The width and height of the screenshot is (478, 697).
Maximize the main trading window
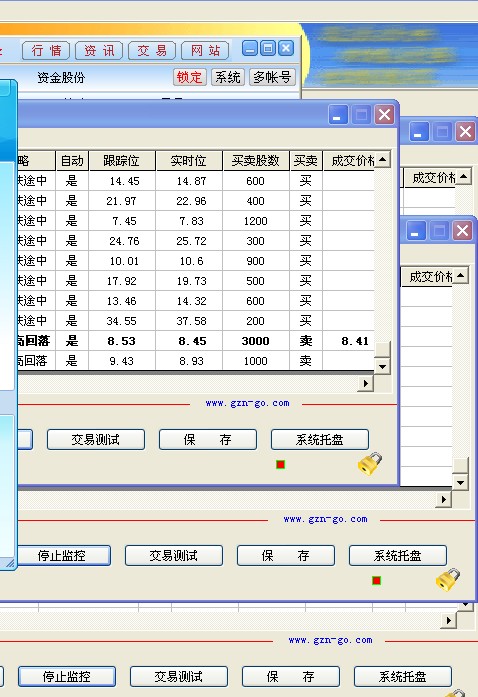[x=268, y=48]
